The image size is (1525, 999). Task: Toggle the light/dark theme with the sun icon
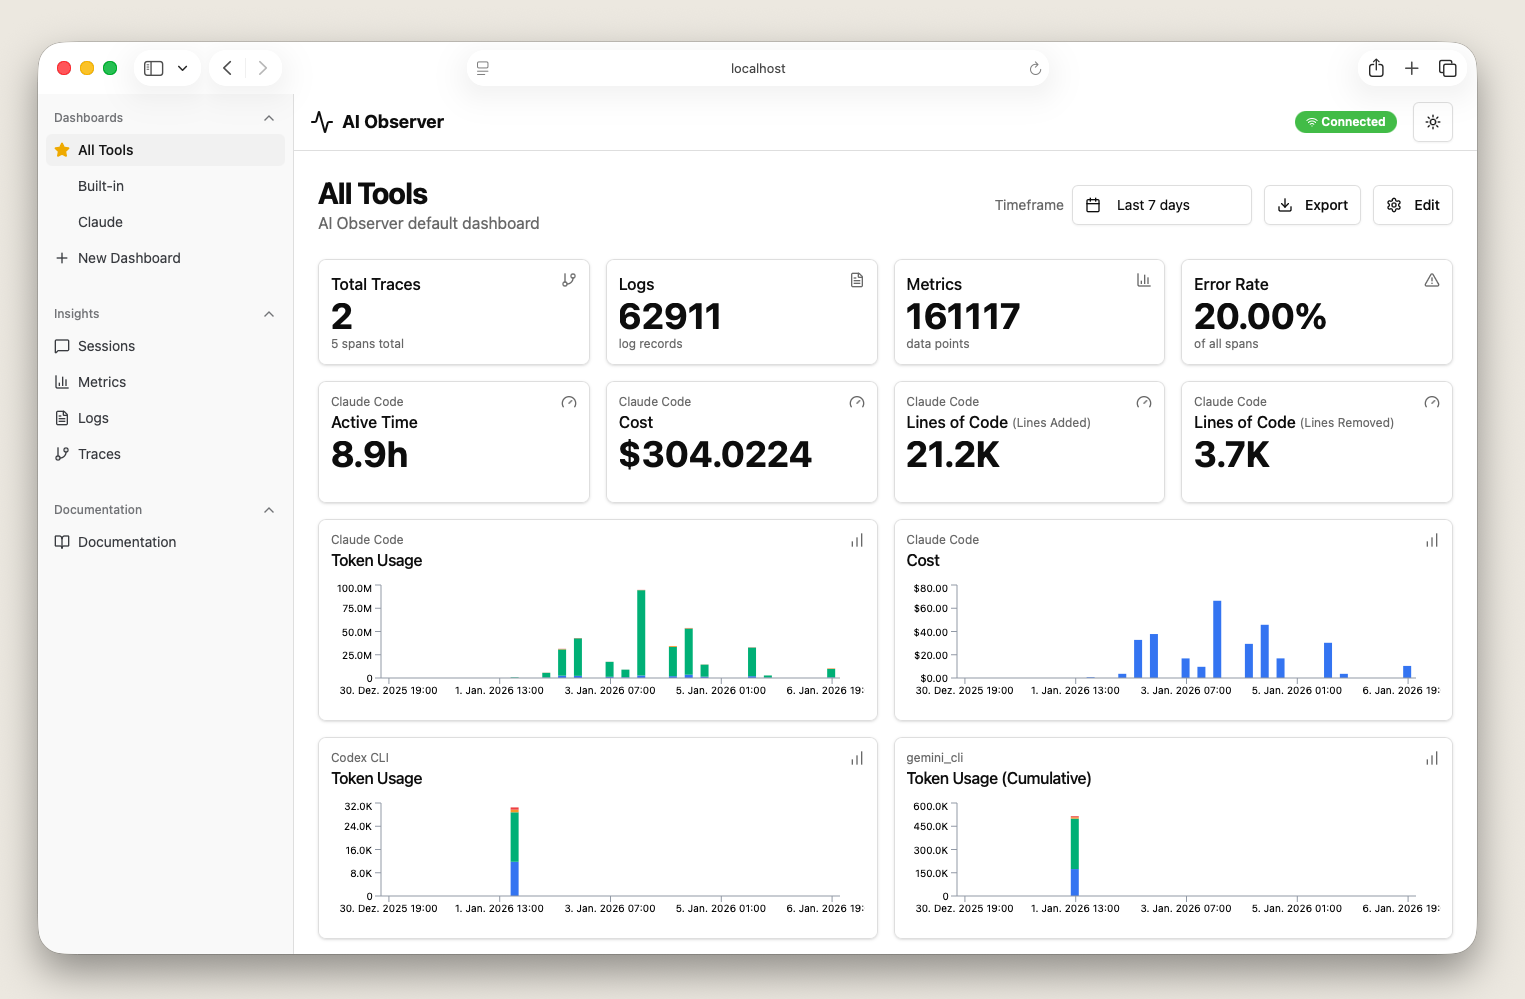[1432, 121]
